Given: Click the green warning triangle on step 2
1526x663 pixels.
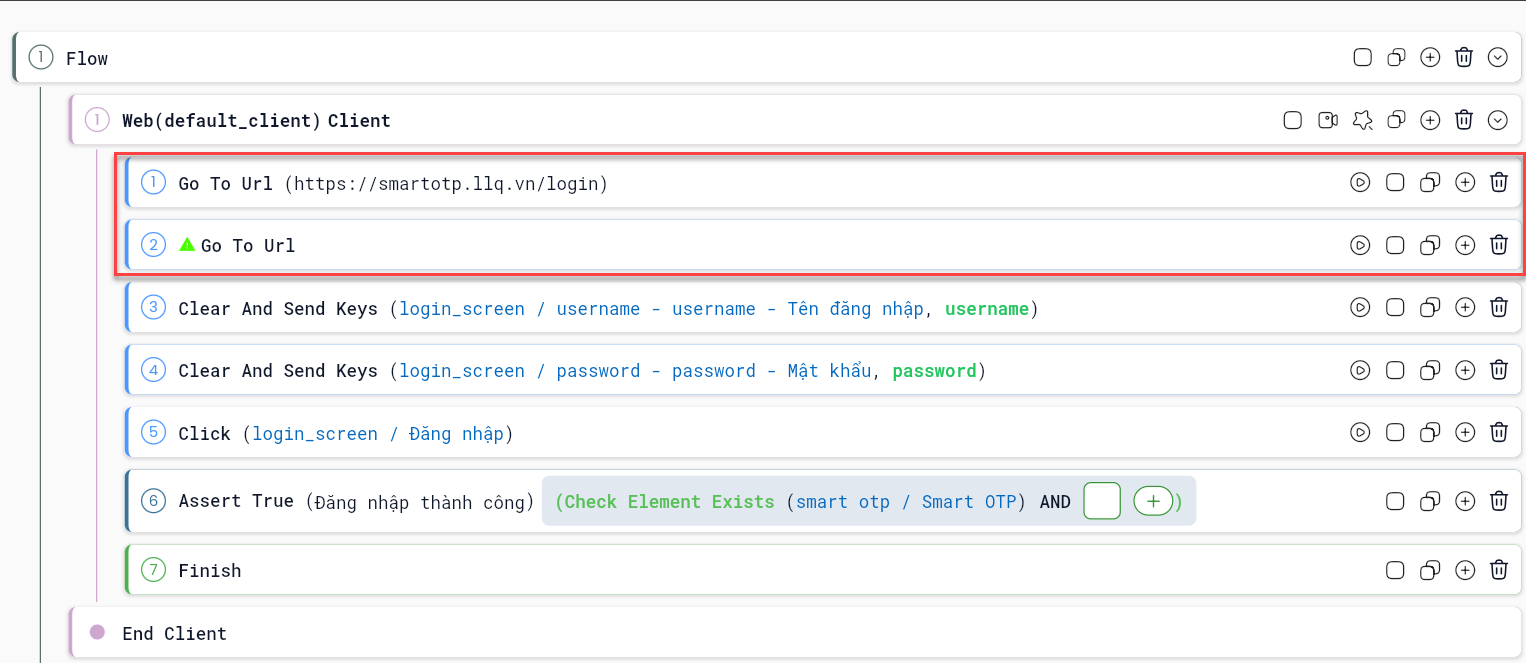Looking at the screenshot, I should click(187, 244).
